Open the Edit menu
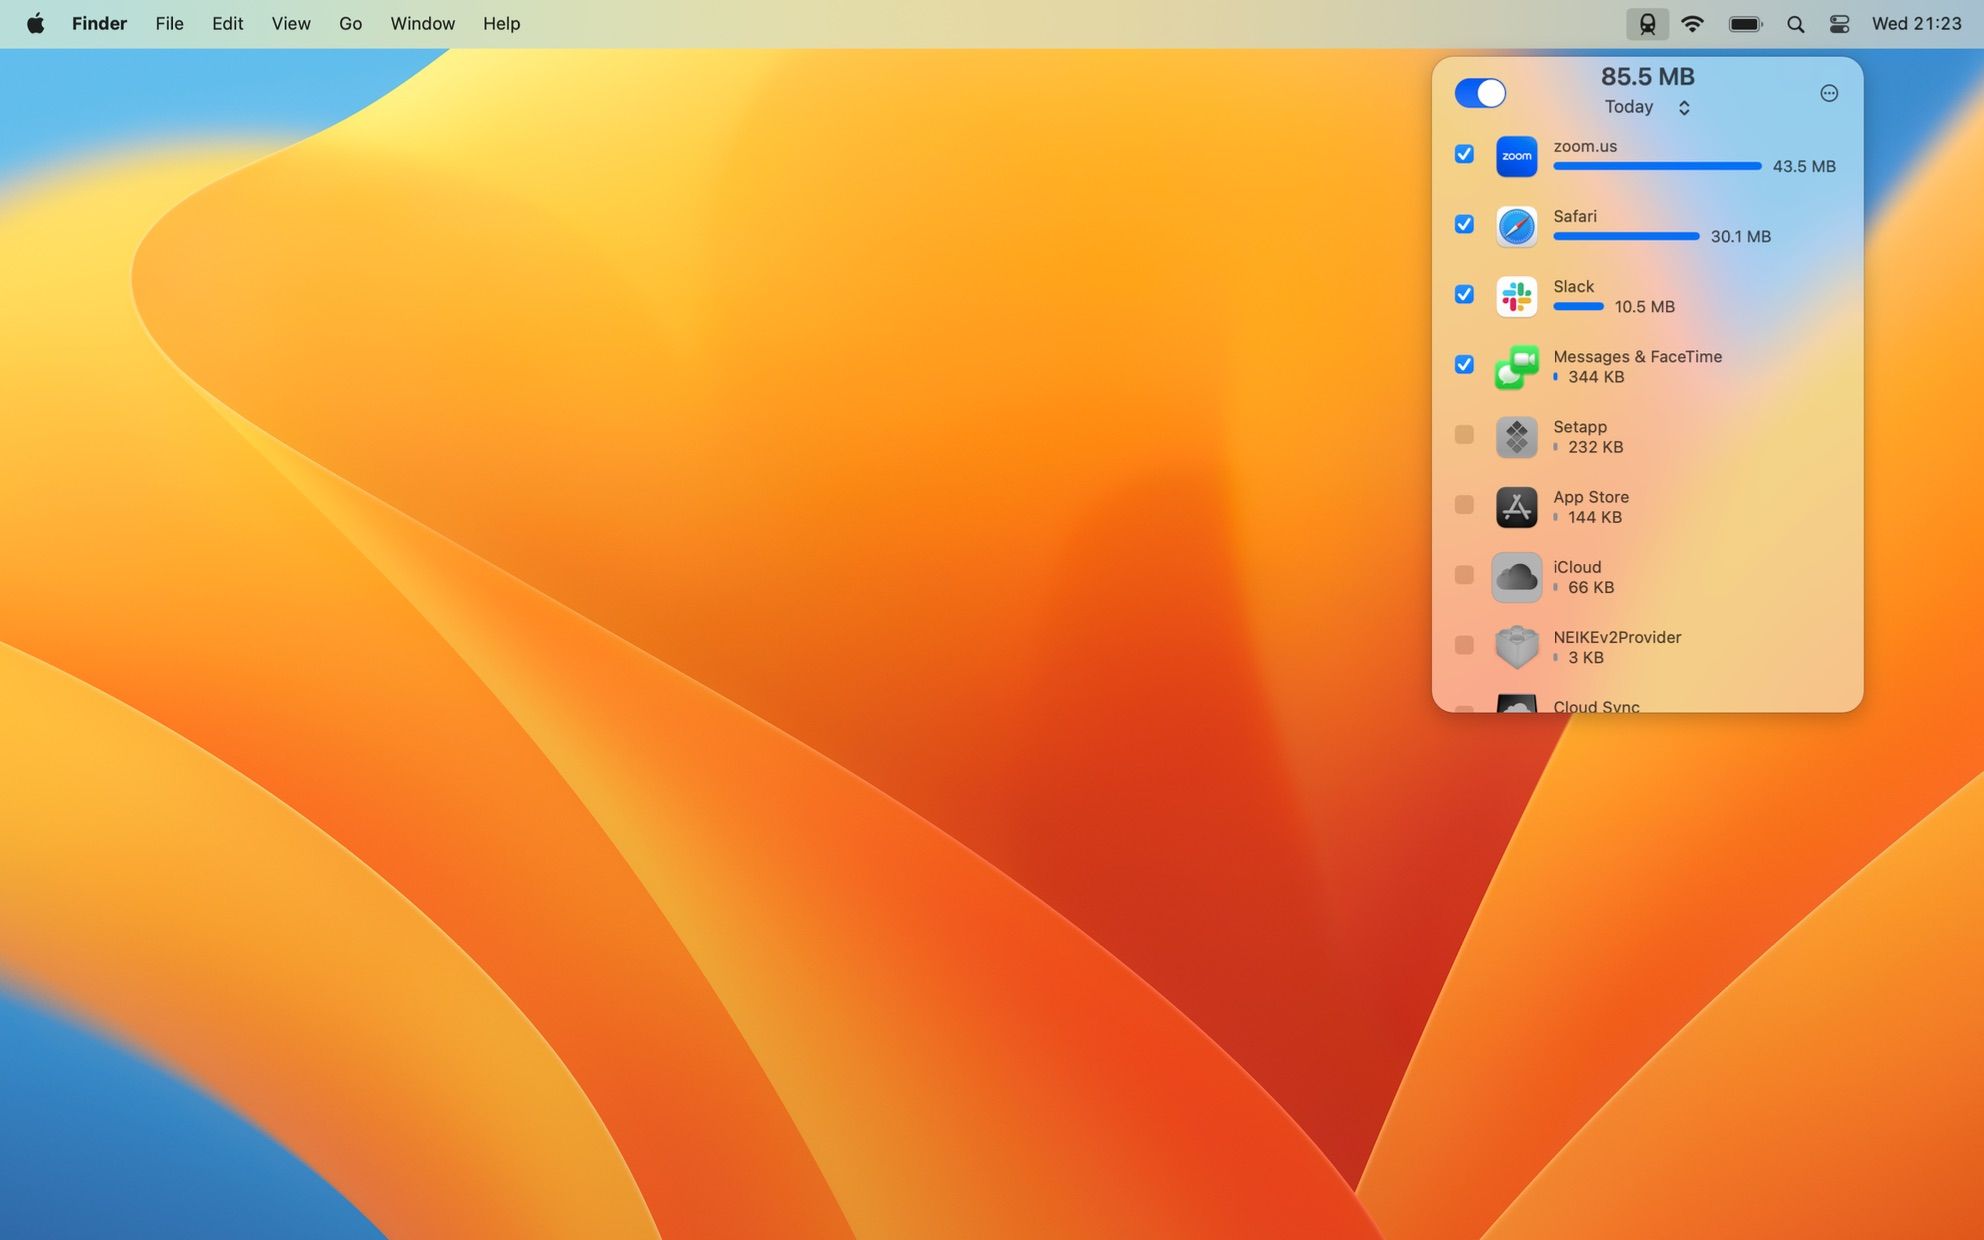 tap(227, 23)
